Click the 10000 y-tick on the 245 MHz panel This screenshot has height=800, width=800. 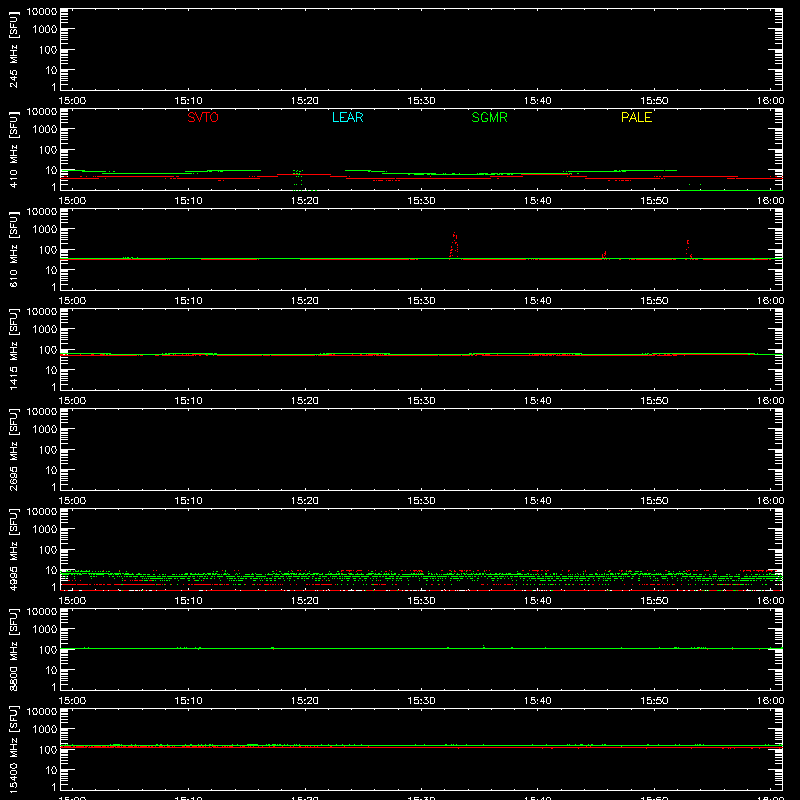(42, 12)
